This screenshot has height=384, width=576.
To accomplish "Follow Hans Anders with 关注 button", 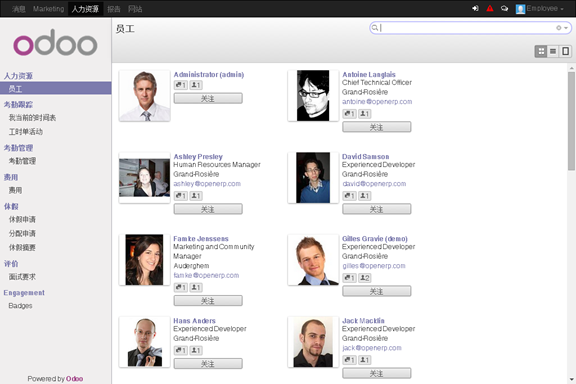I will coord(208,364).
